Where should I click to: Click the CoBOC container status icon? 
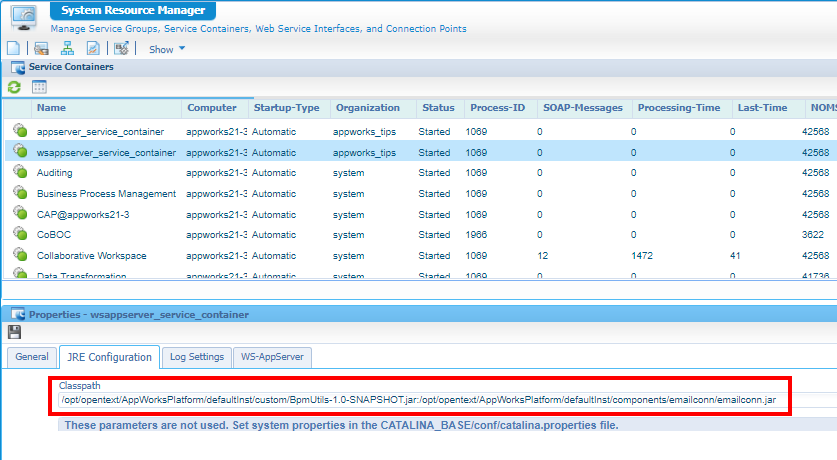coord(19,235)
